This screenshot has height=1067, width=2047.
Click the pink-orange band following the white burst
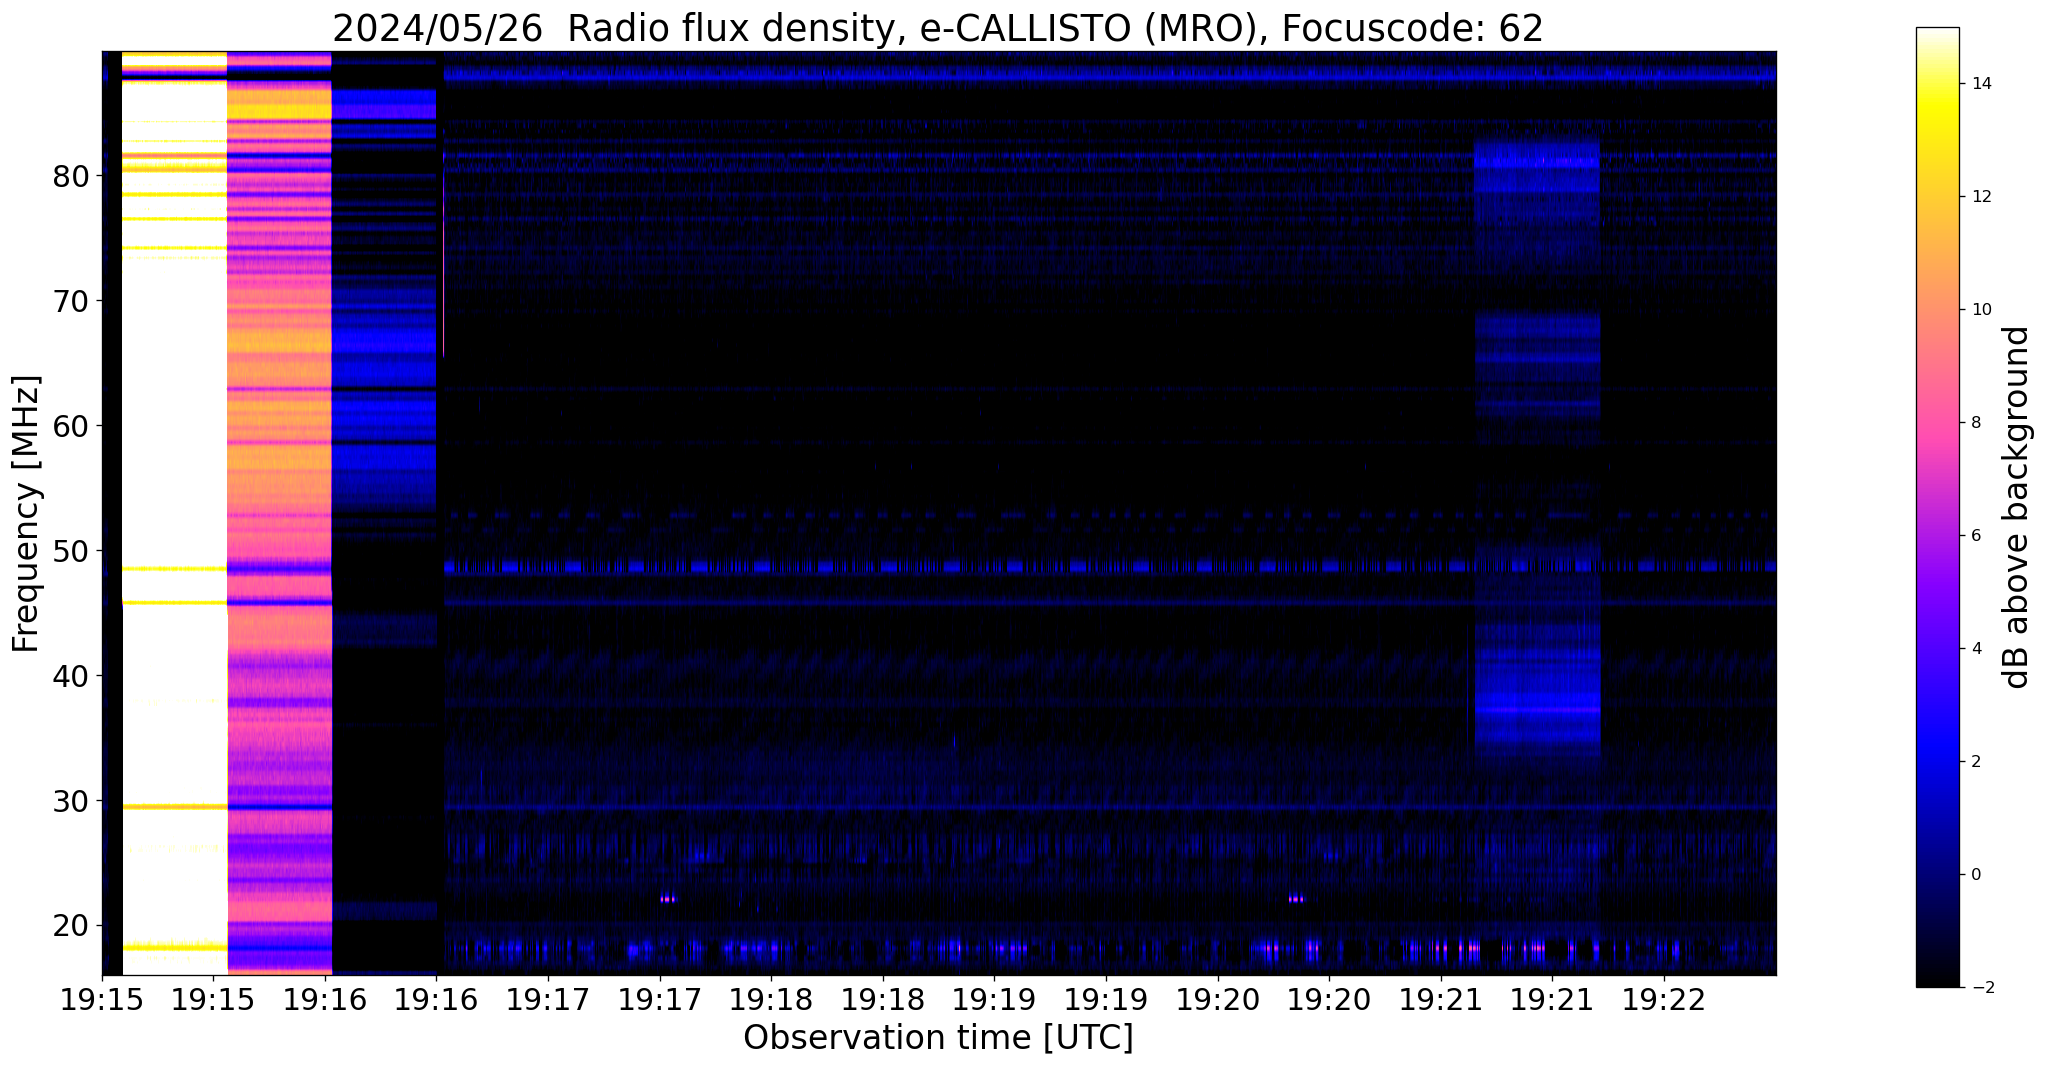coord(280,512)
